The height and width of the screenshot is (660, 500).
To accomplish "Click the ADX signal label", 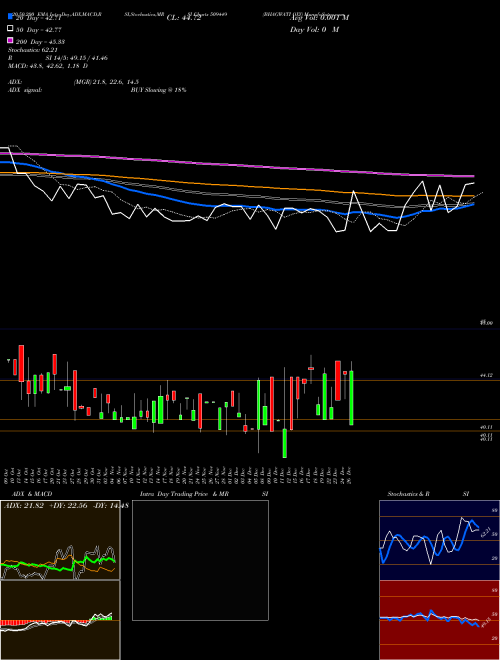I will 25,90.
